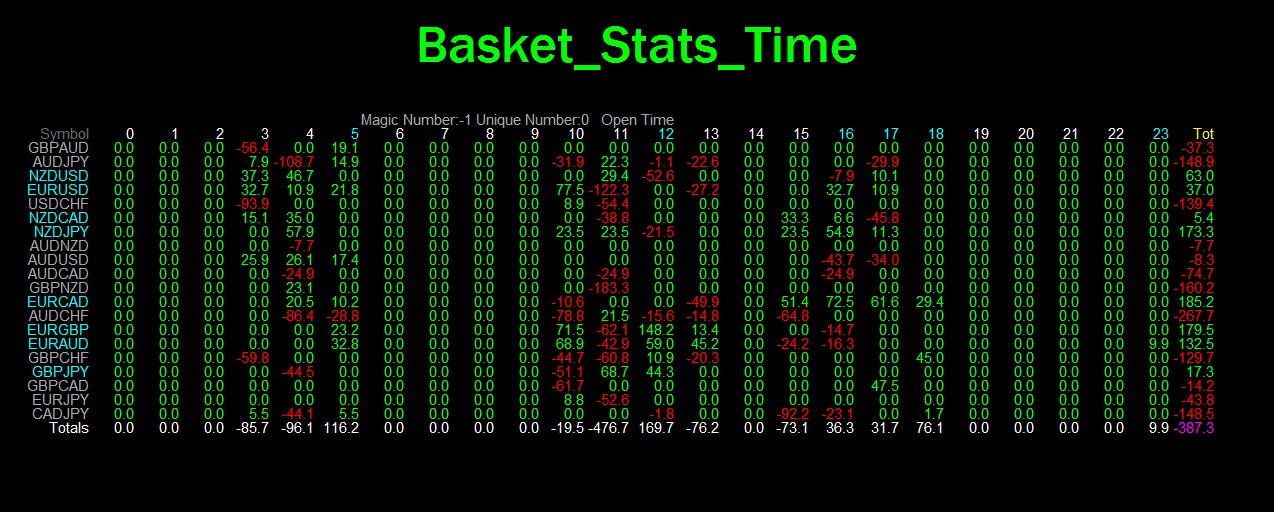Select GBPJPY's 68.7 value

[x=615, y=372]
